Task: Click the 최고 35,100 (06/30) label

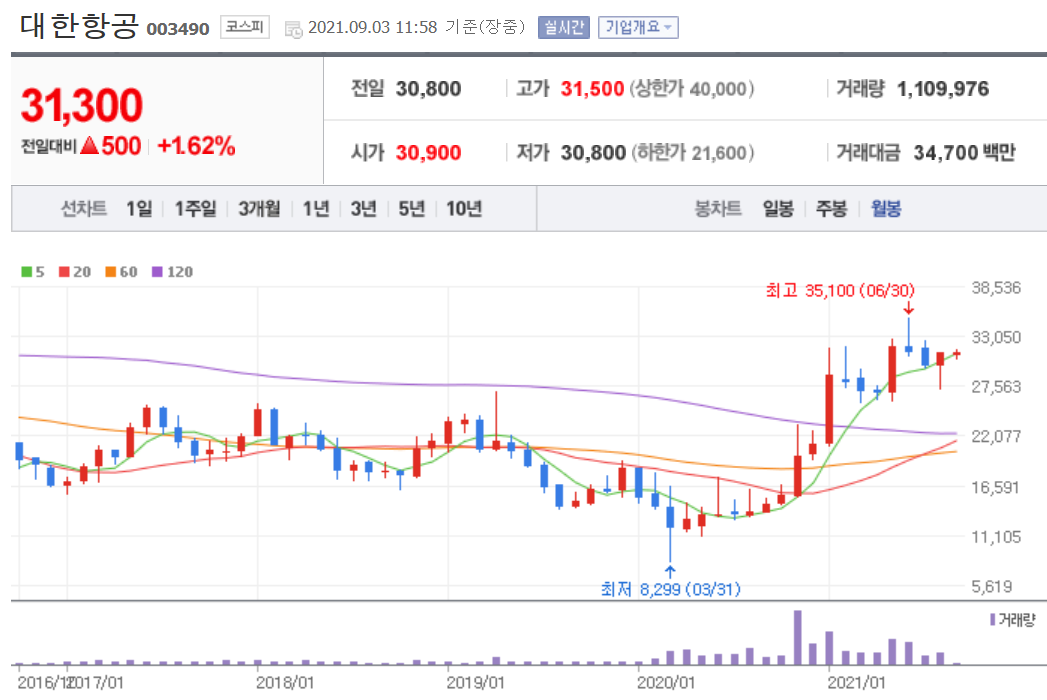Action: (840, 291)
